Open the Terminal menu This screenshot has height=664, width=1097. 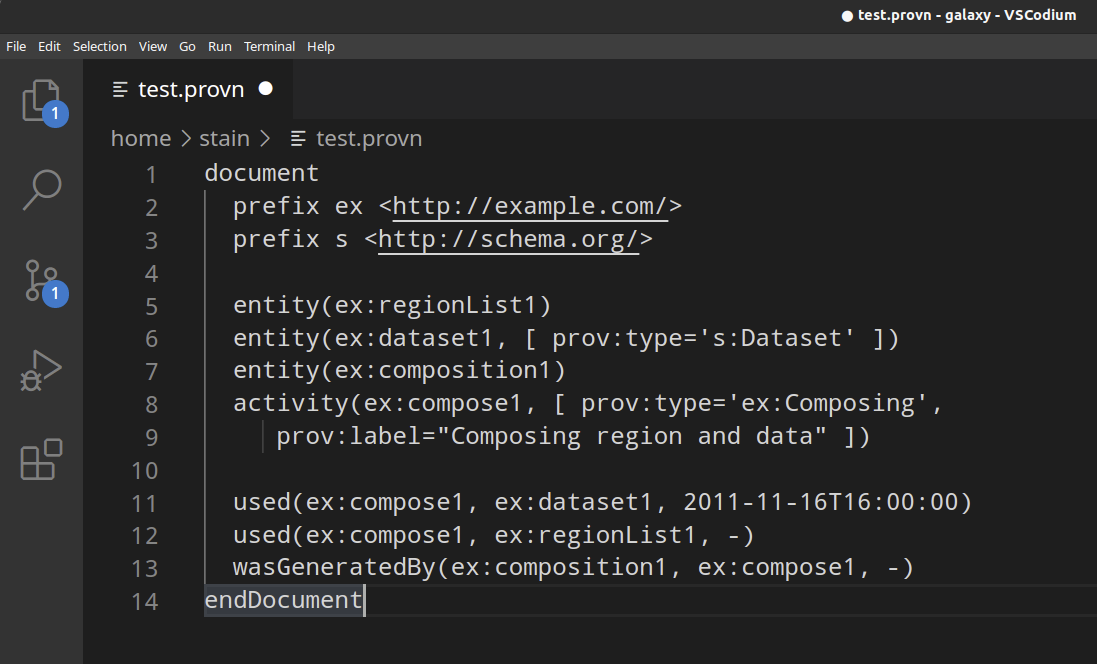click(269, 46)
